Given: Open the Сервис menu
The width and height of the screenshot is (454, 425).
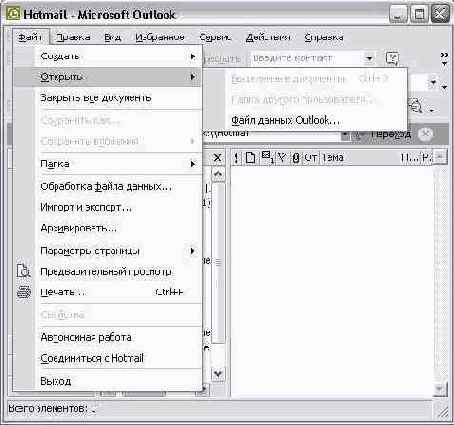Looking at the screenshot, I should point(215,37).
